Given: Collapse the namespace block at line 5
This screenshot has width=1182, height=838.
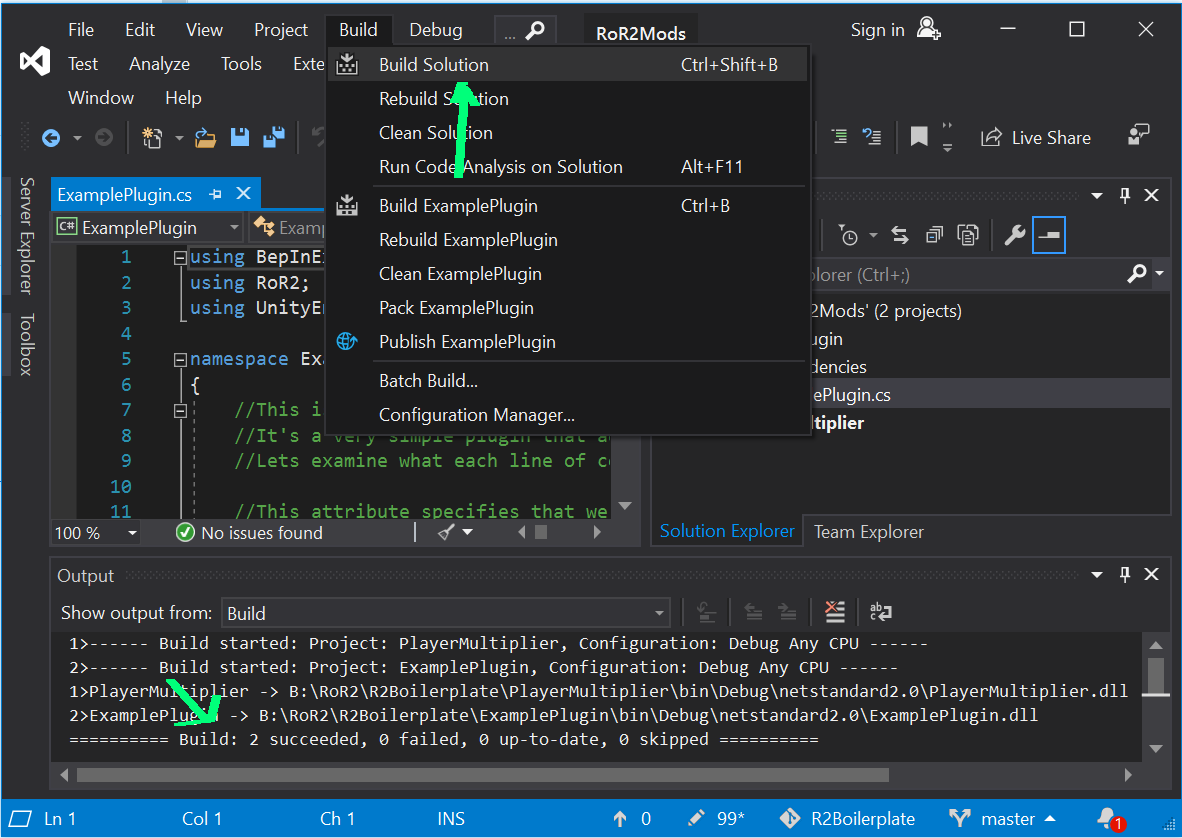Looking at the screenshot, I should click(x=179, y=359).
